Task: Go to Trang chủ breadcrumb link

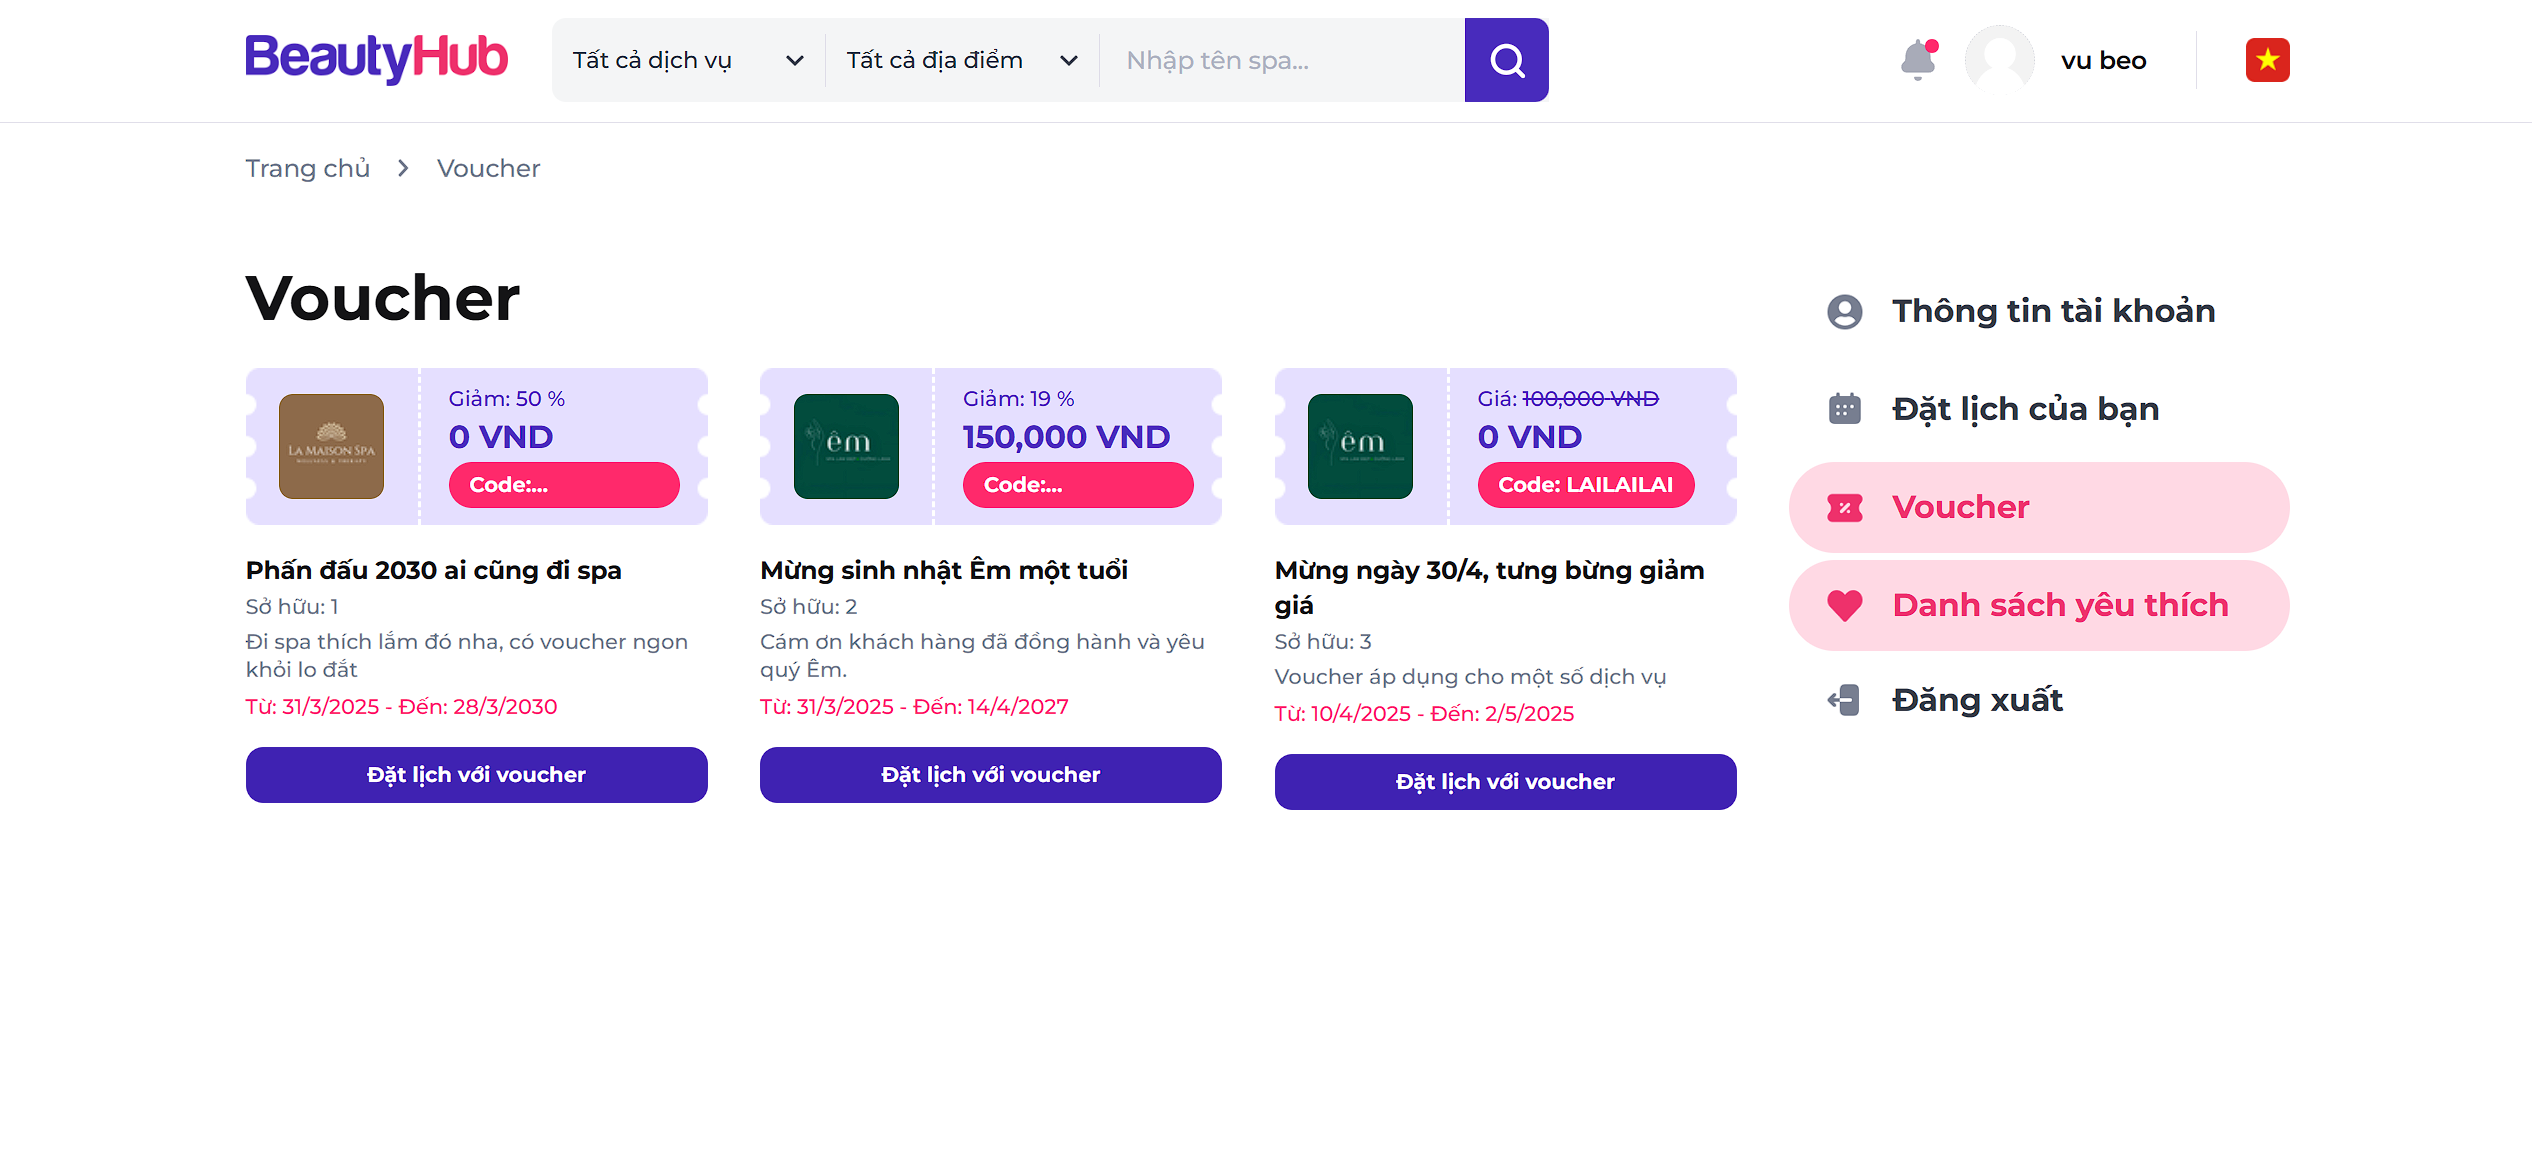Action: (307, 168)
